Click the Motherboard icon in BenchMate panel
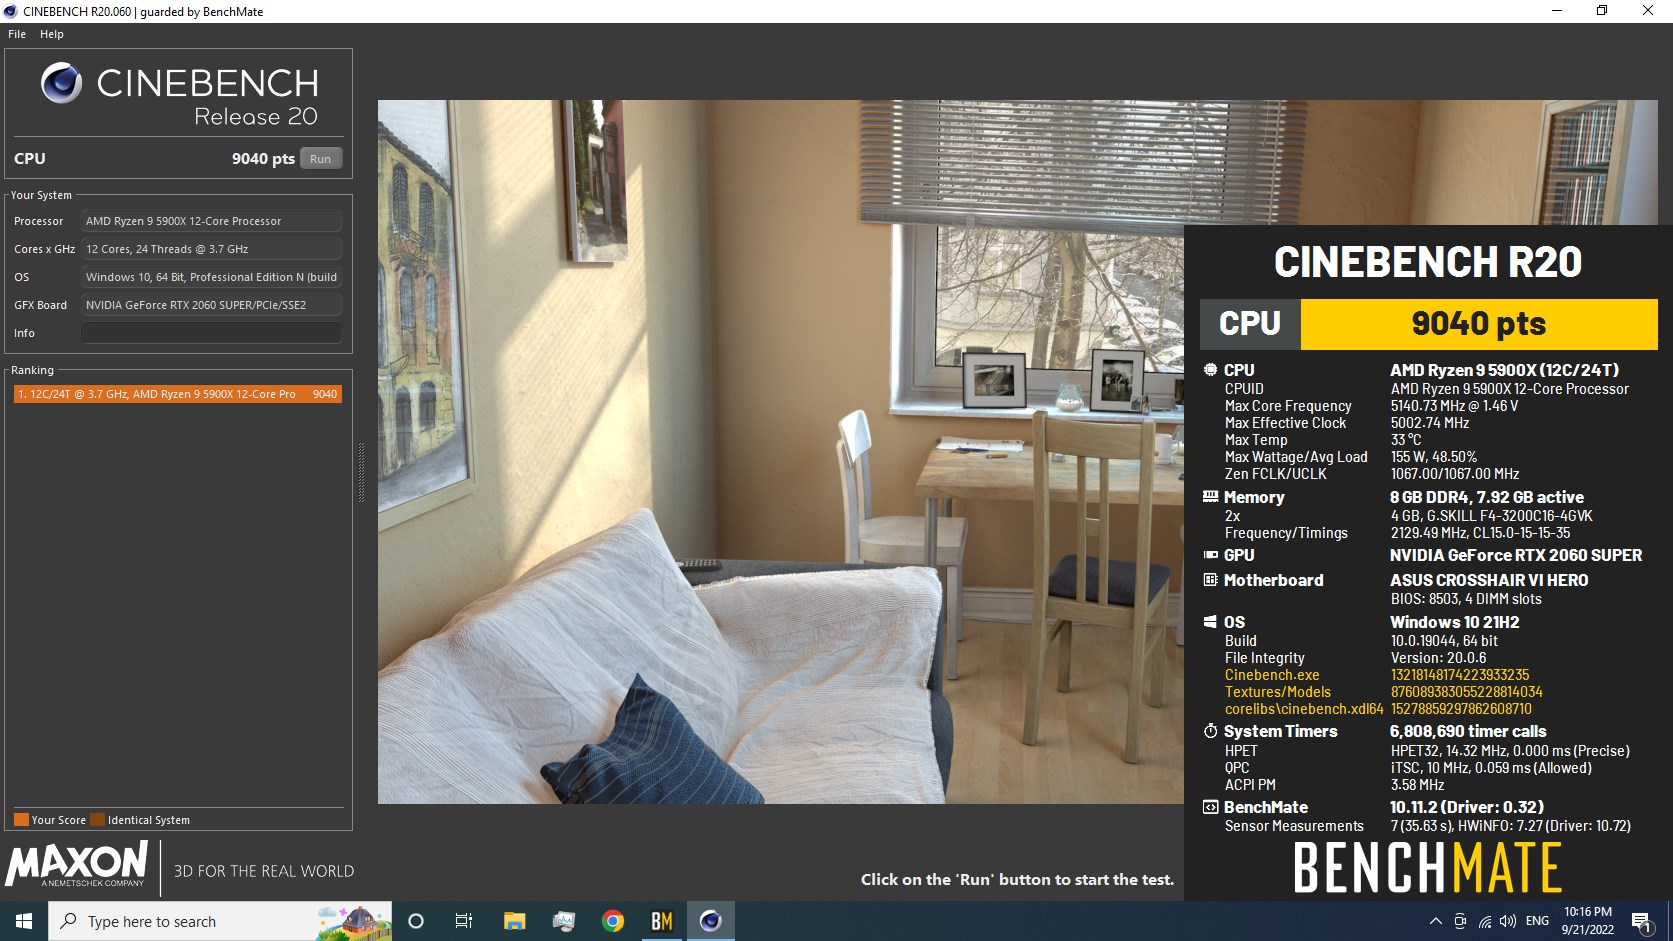Viewport: 1673px width, 941px height. pos(1210,580)
